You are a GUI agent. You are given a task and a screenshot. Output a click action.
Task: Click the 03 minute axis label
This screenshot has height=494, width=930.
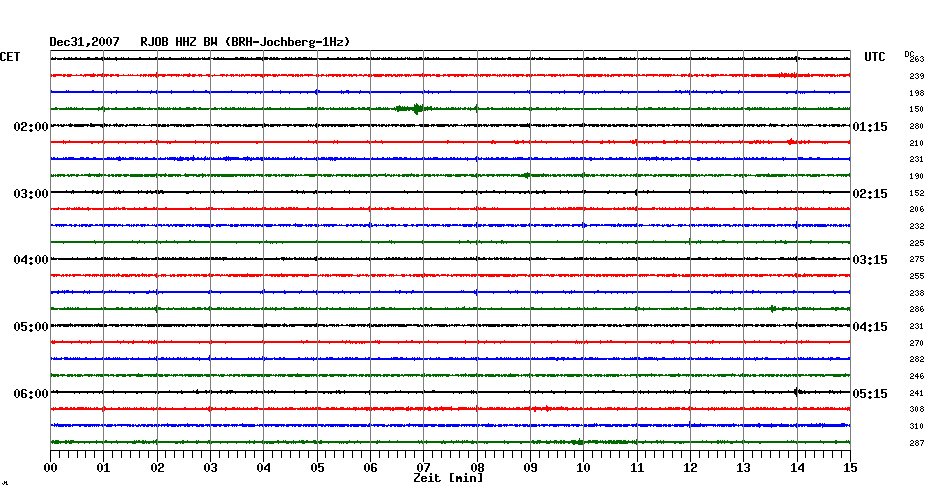pyautogui.click(x=211, y=468)
